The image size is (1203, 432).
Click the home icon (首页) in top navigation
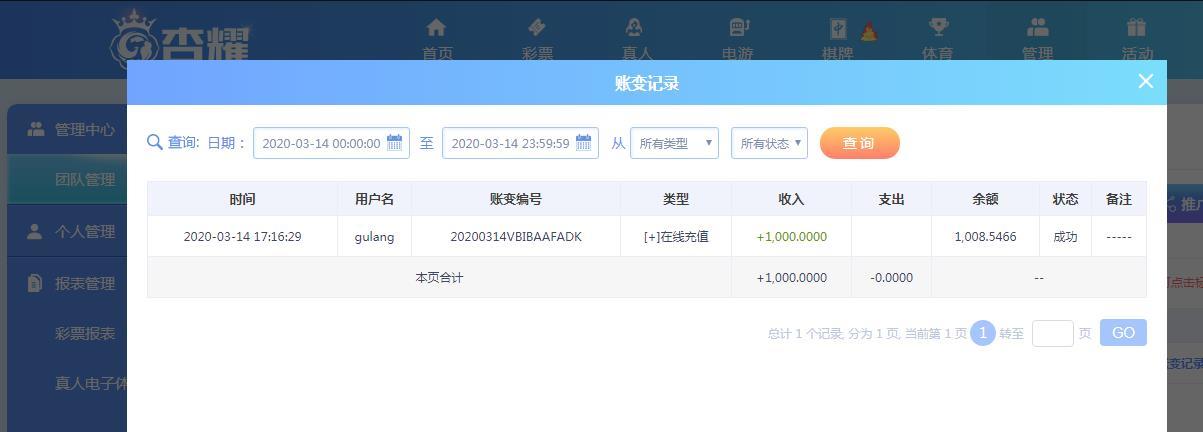click(436, 28)
